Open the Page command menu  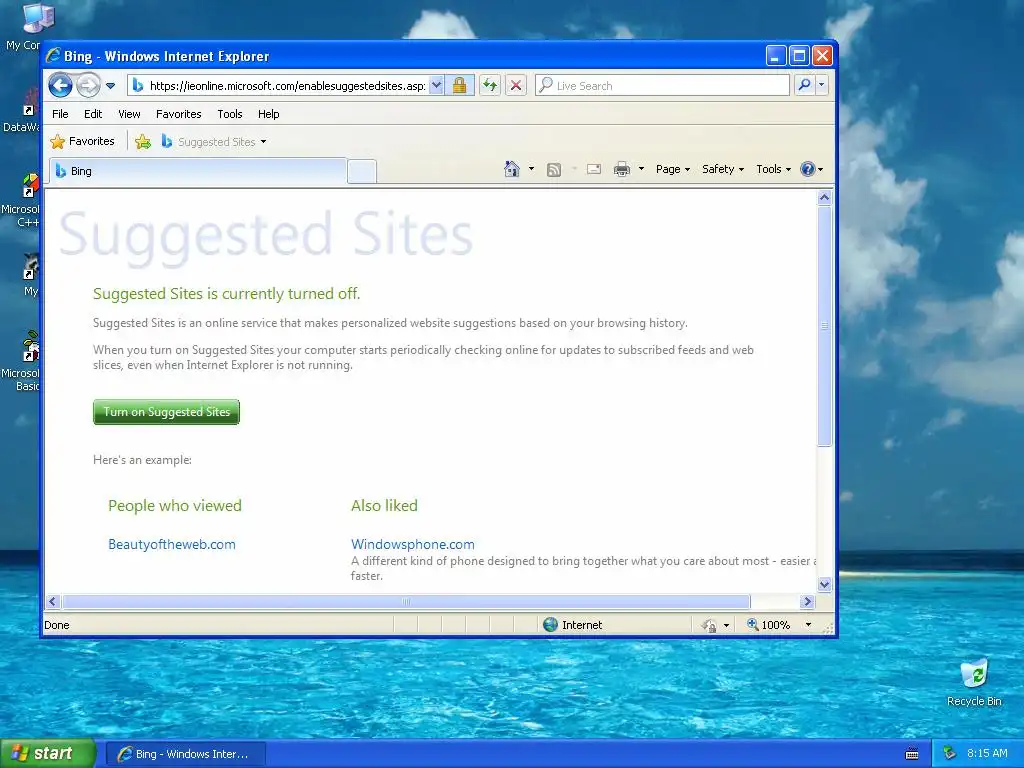[x=673, y=169]
